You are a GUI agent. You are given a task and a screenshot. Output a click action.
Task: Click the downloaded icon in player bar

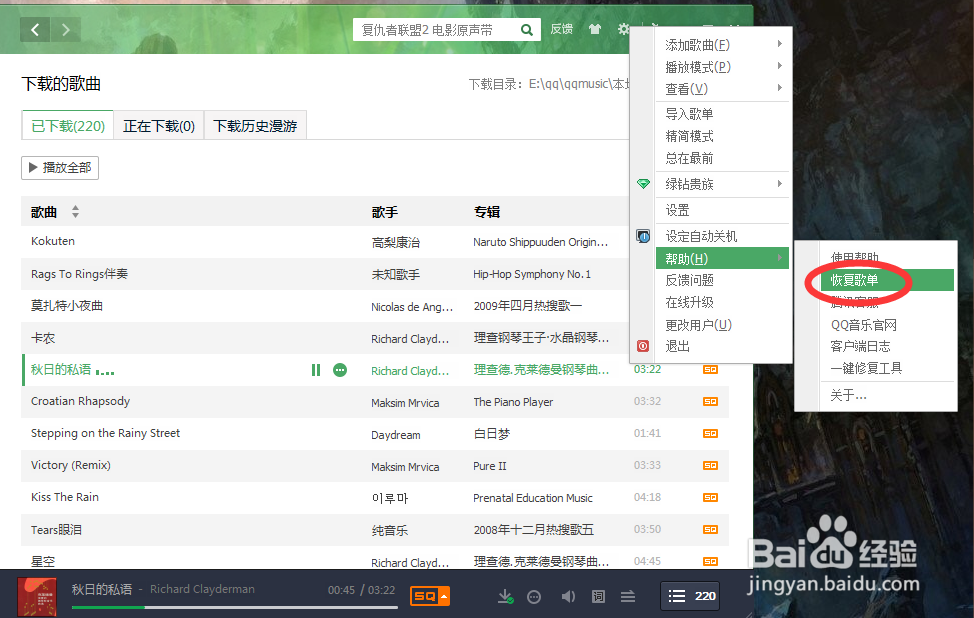tap(506, 597)
